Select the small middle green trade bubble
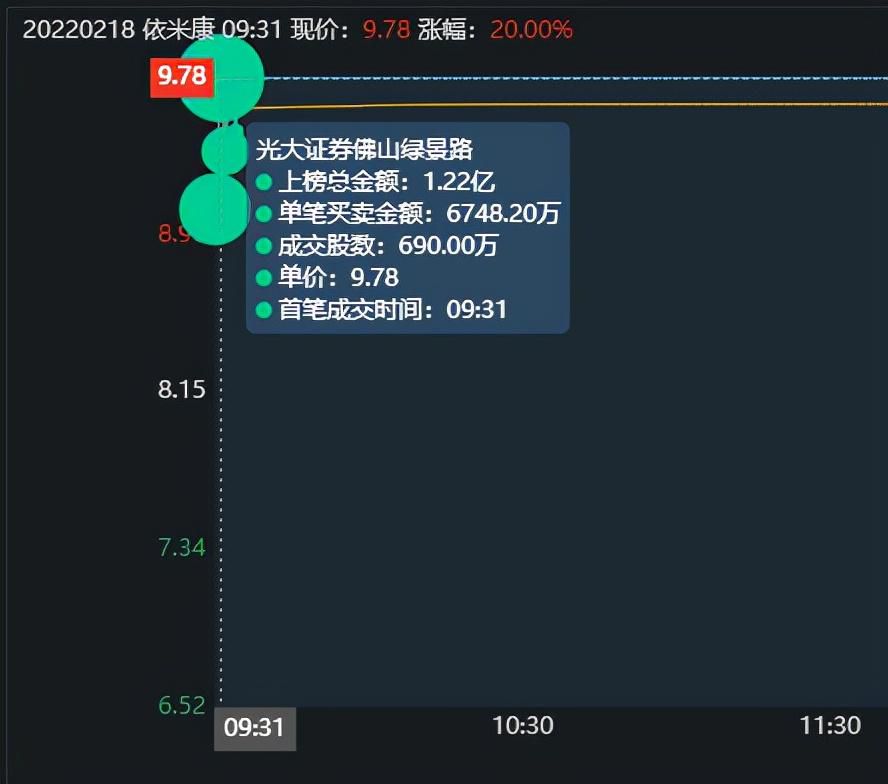 pos(223,150)
